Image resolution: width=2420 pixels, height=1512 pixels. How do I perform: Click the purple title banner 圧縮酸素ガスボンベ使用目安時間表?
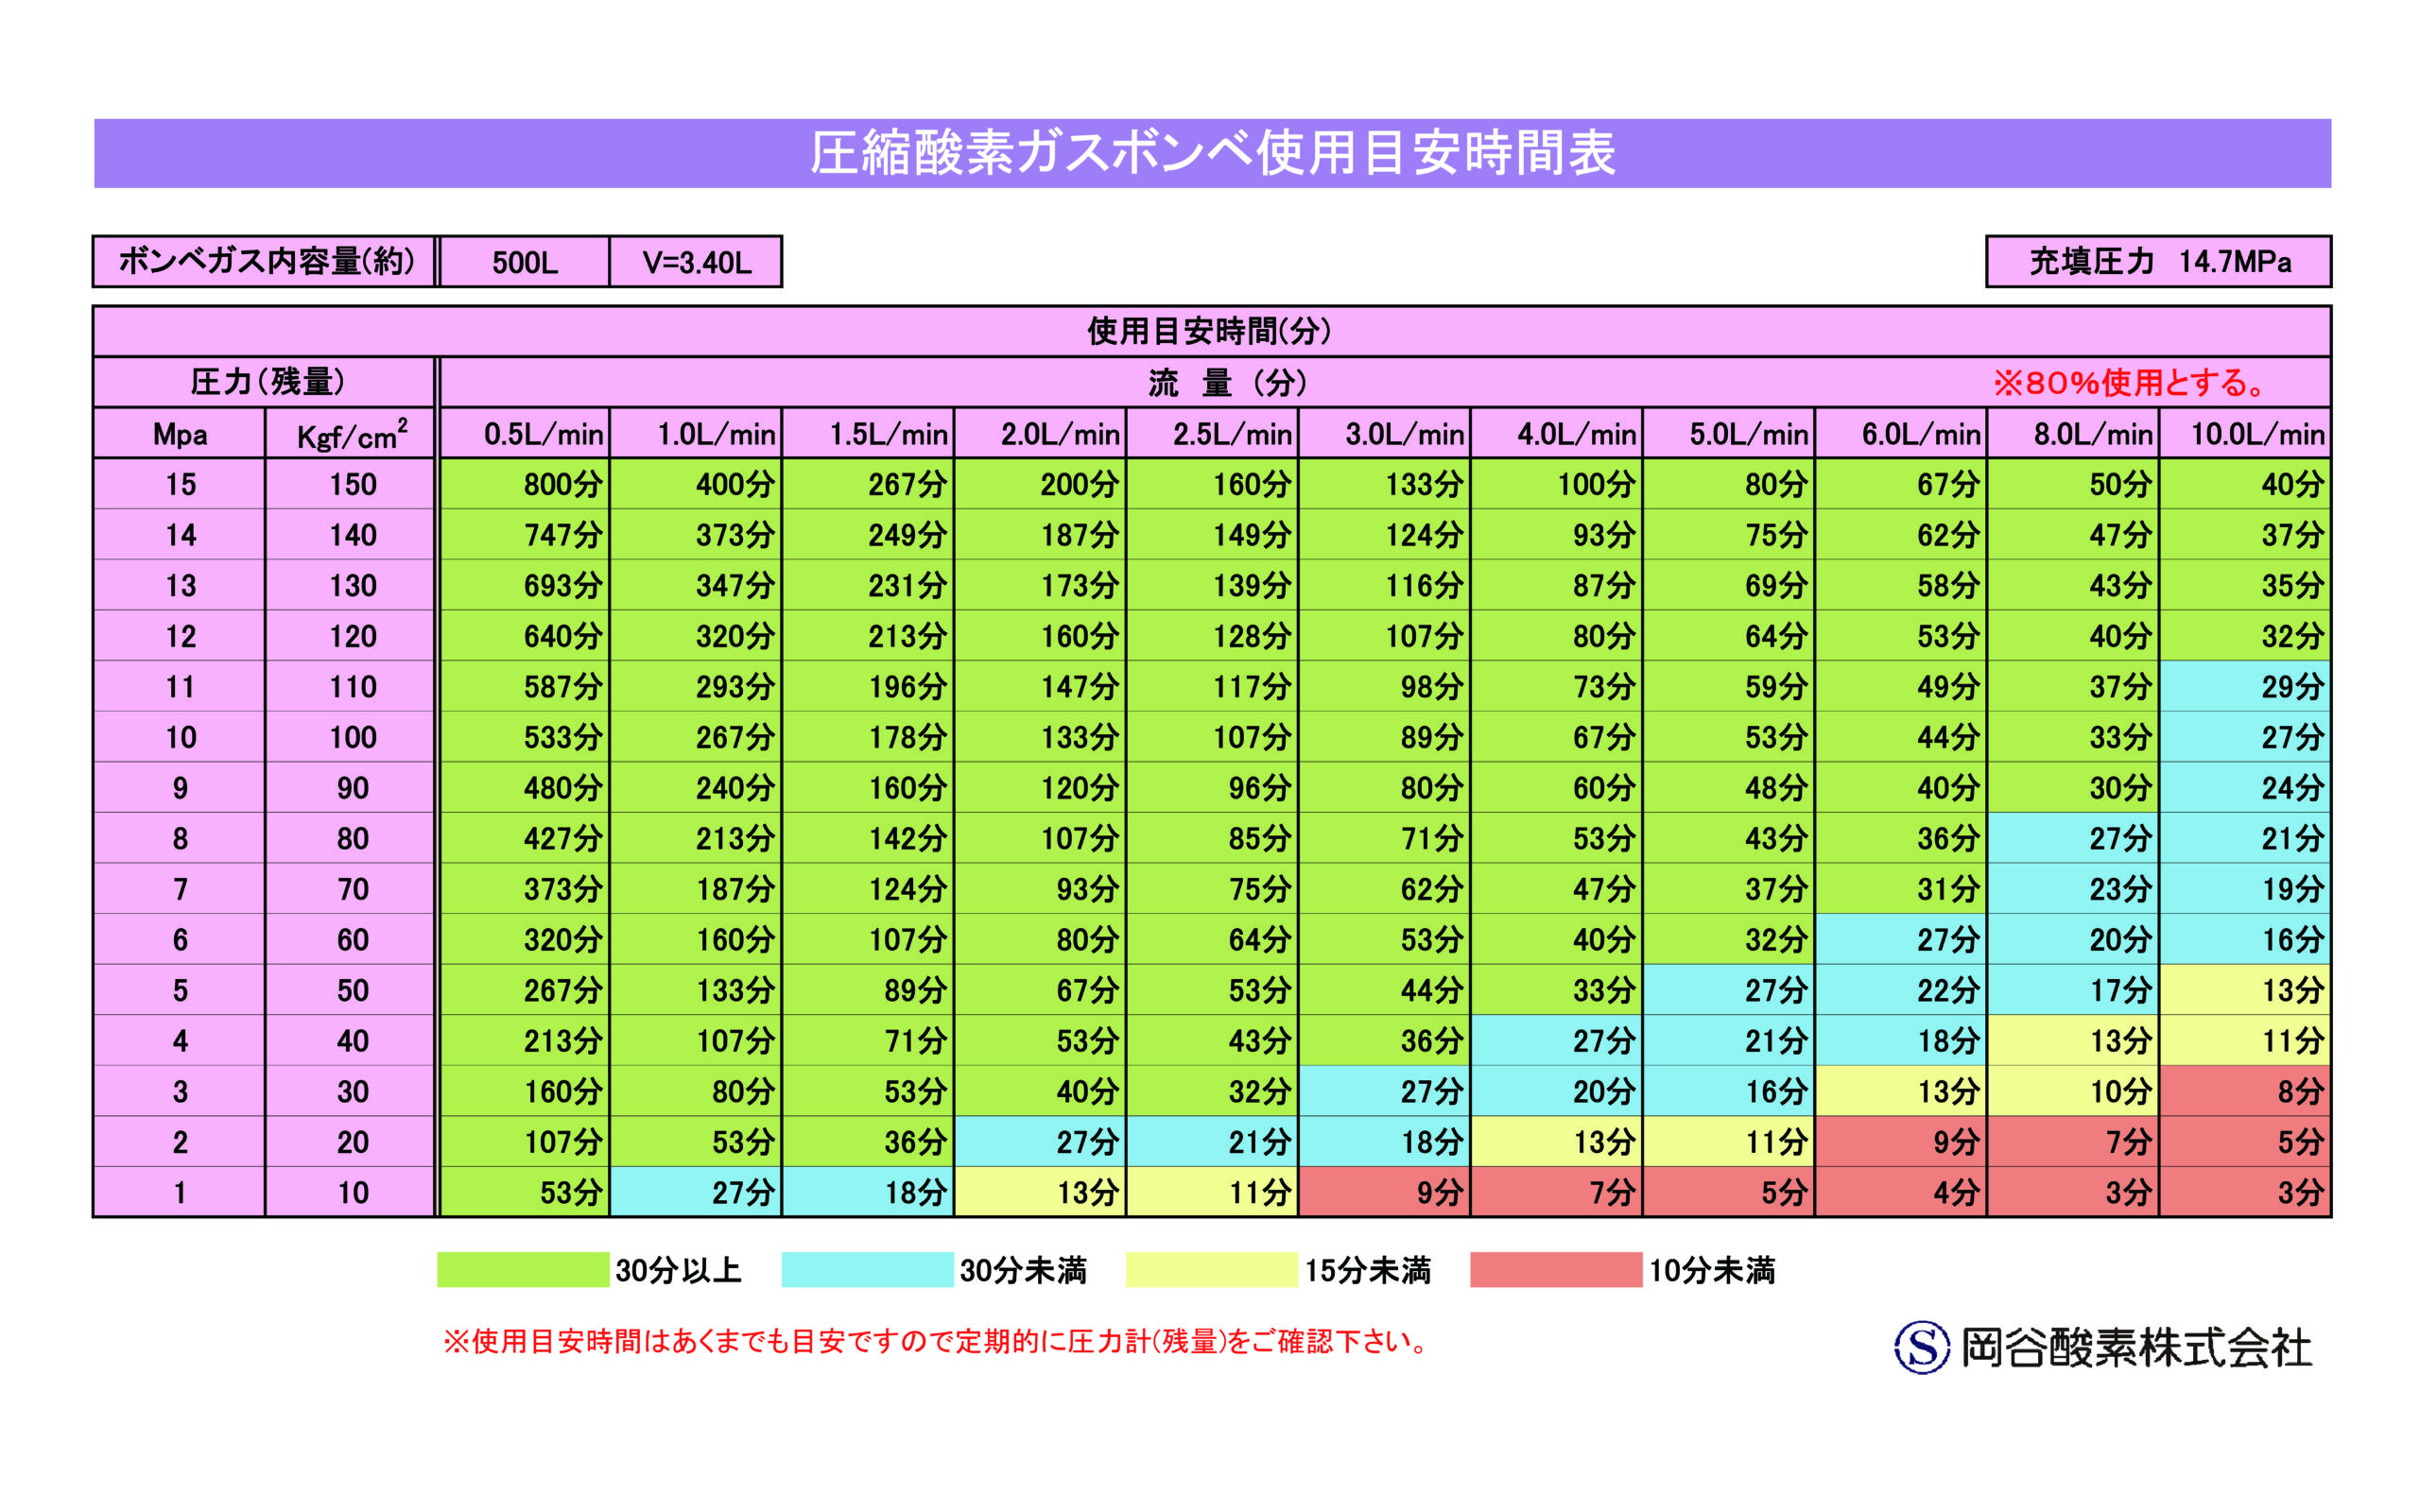[x=1212, y=153]
